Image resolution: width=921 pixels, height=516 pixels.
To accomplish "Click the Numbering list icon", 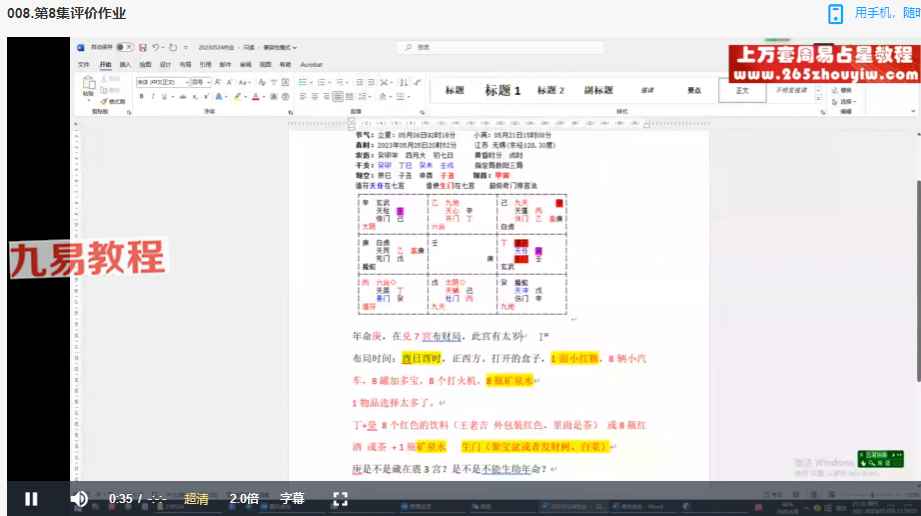I will [321, 82].
